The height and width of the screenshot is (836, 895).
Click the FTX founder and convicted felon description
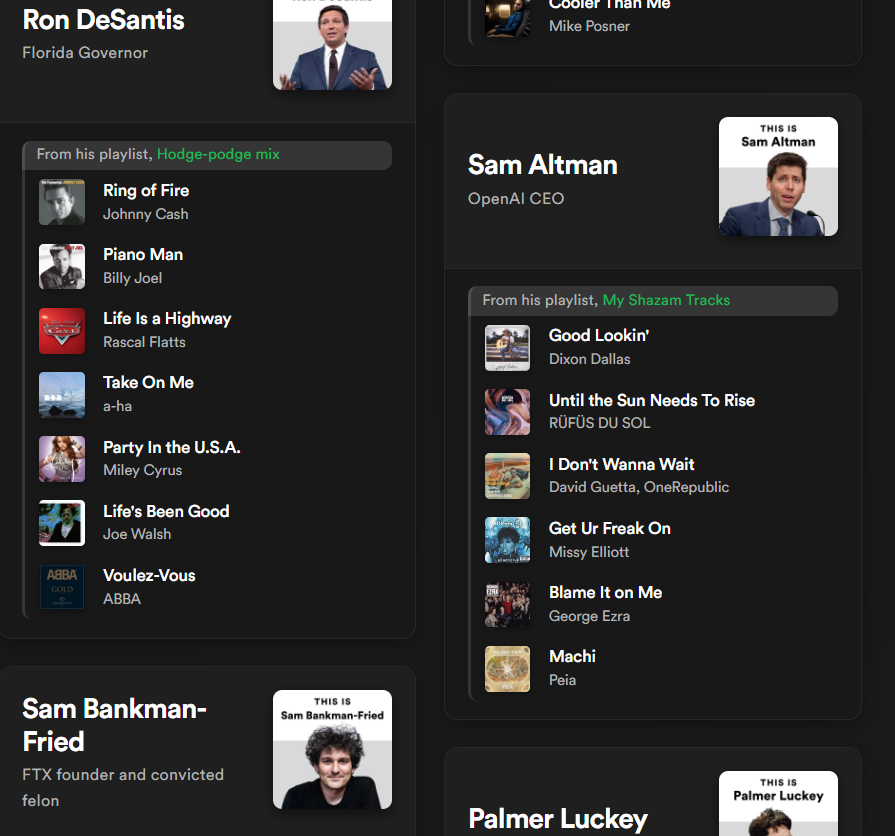point(123,787)
